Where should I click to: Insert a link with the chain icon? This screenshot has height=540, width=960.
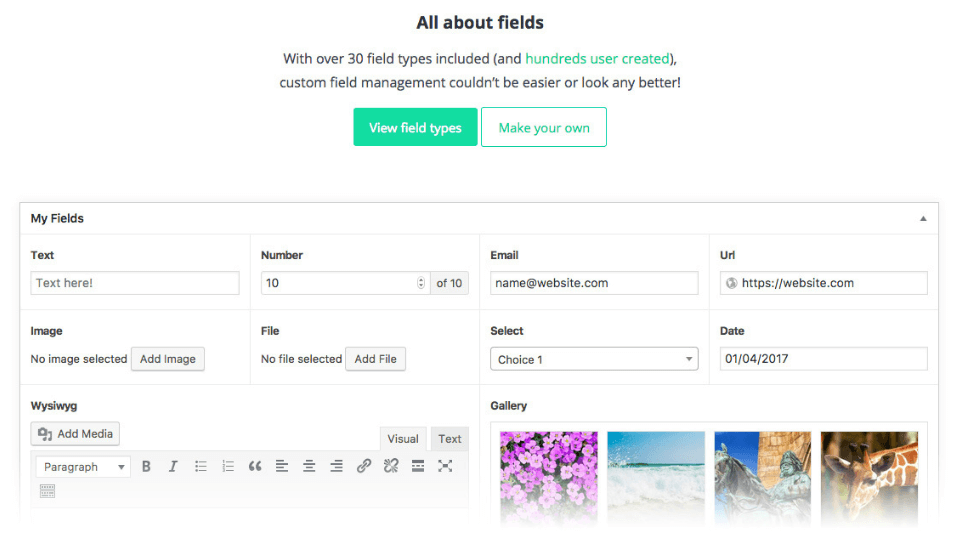point(364,467)
